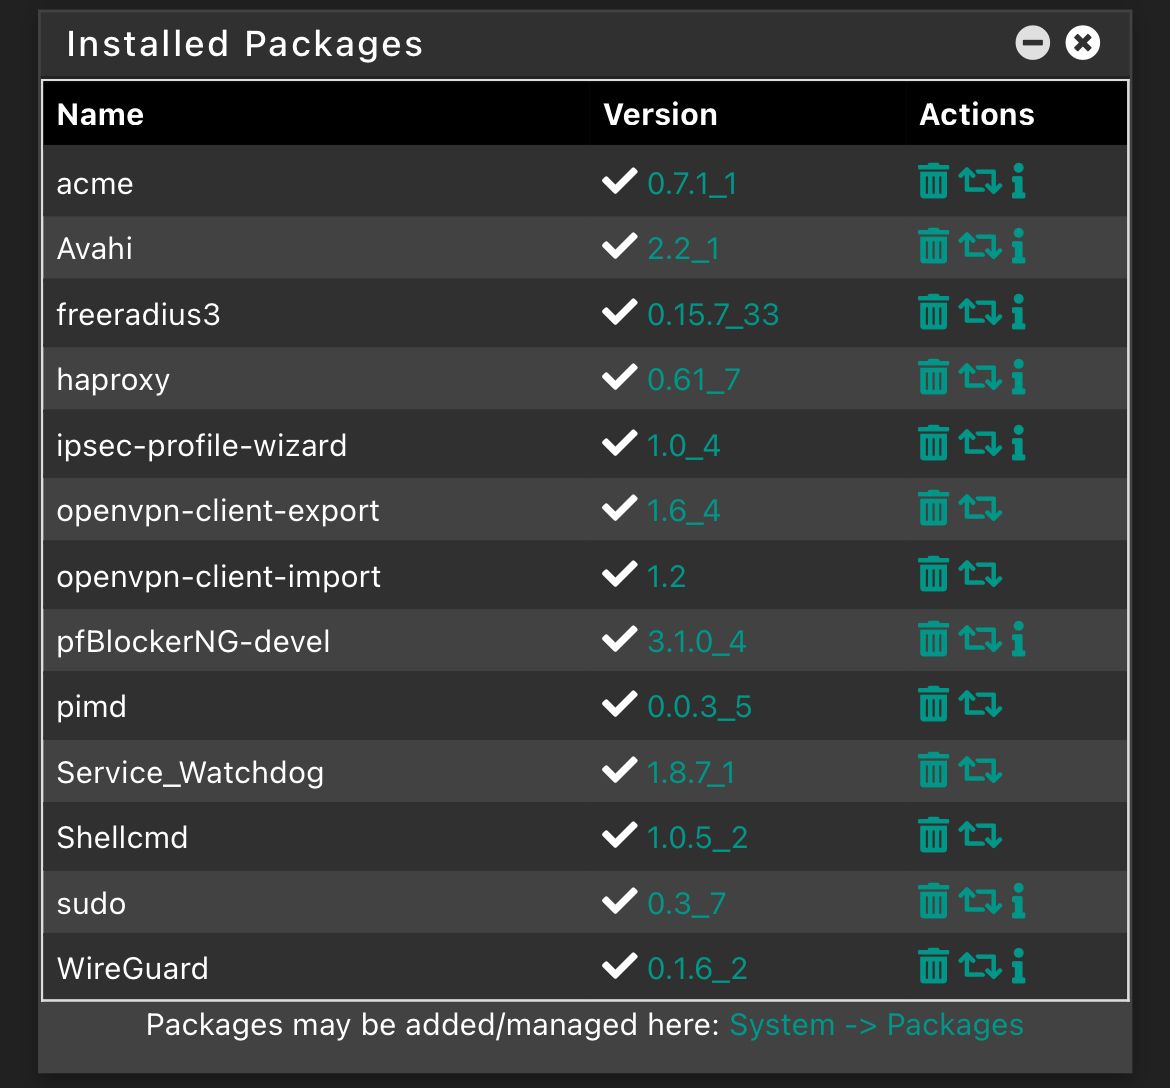
Task: Remove the Shellcmd package
Action: (x=933, y=835)
